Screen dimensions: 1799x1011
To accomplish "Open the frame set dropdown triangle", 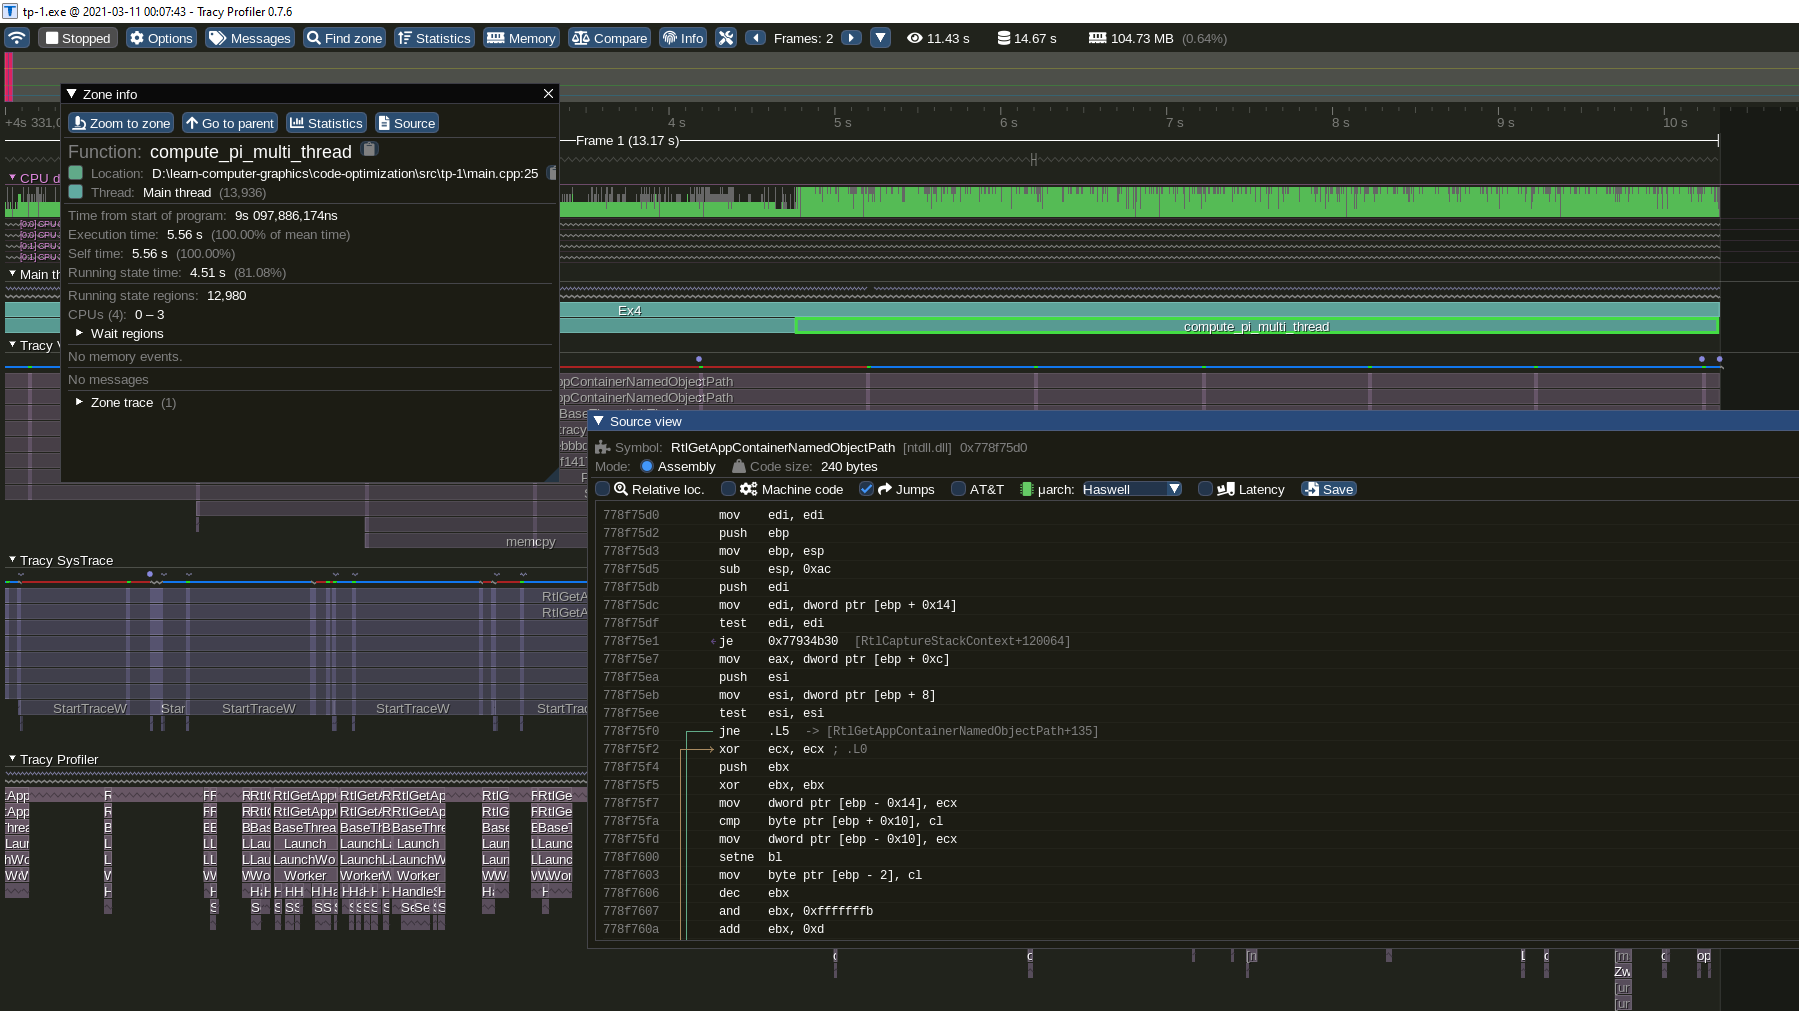I will 881,38.
